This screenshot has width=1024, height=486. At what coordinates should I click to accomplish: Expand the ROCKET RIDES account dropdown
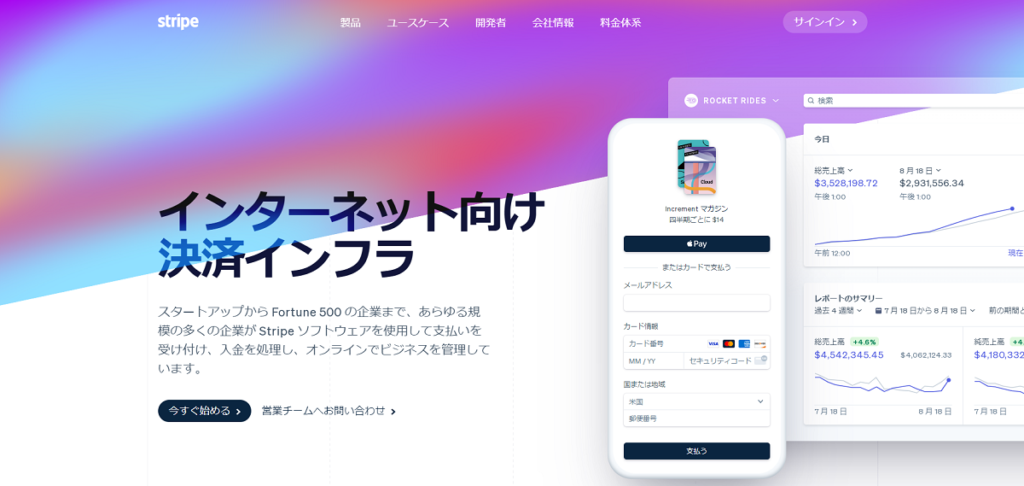click(x=741, y=101)
